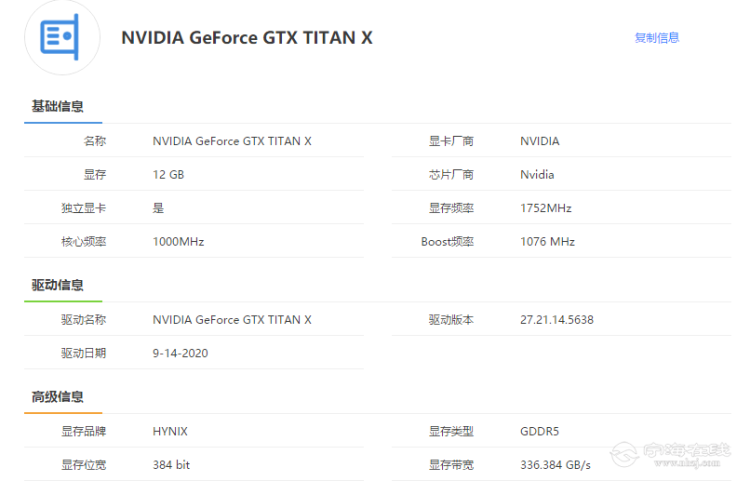This screenshot has width=750, height=481.
Task: Click the 驱动名称 row's GTX TITAN X value
Action: 232,320
